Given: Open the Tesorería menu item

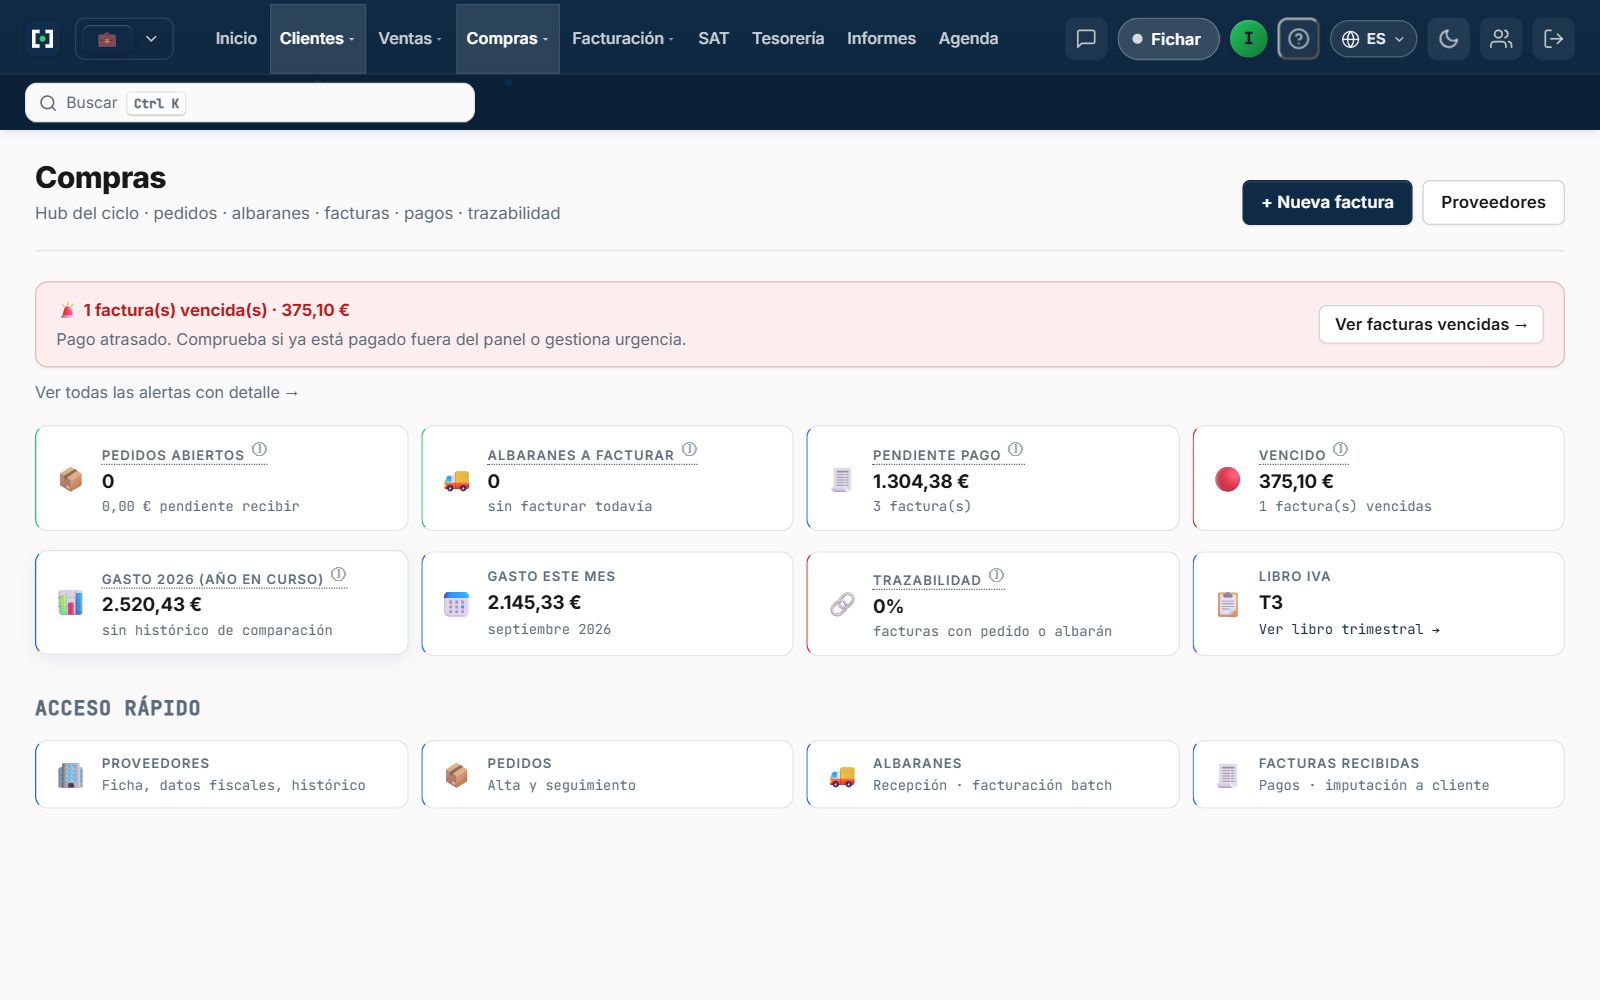Looking at the screenshot, I should tap(788, 38).
